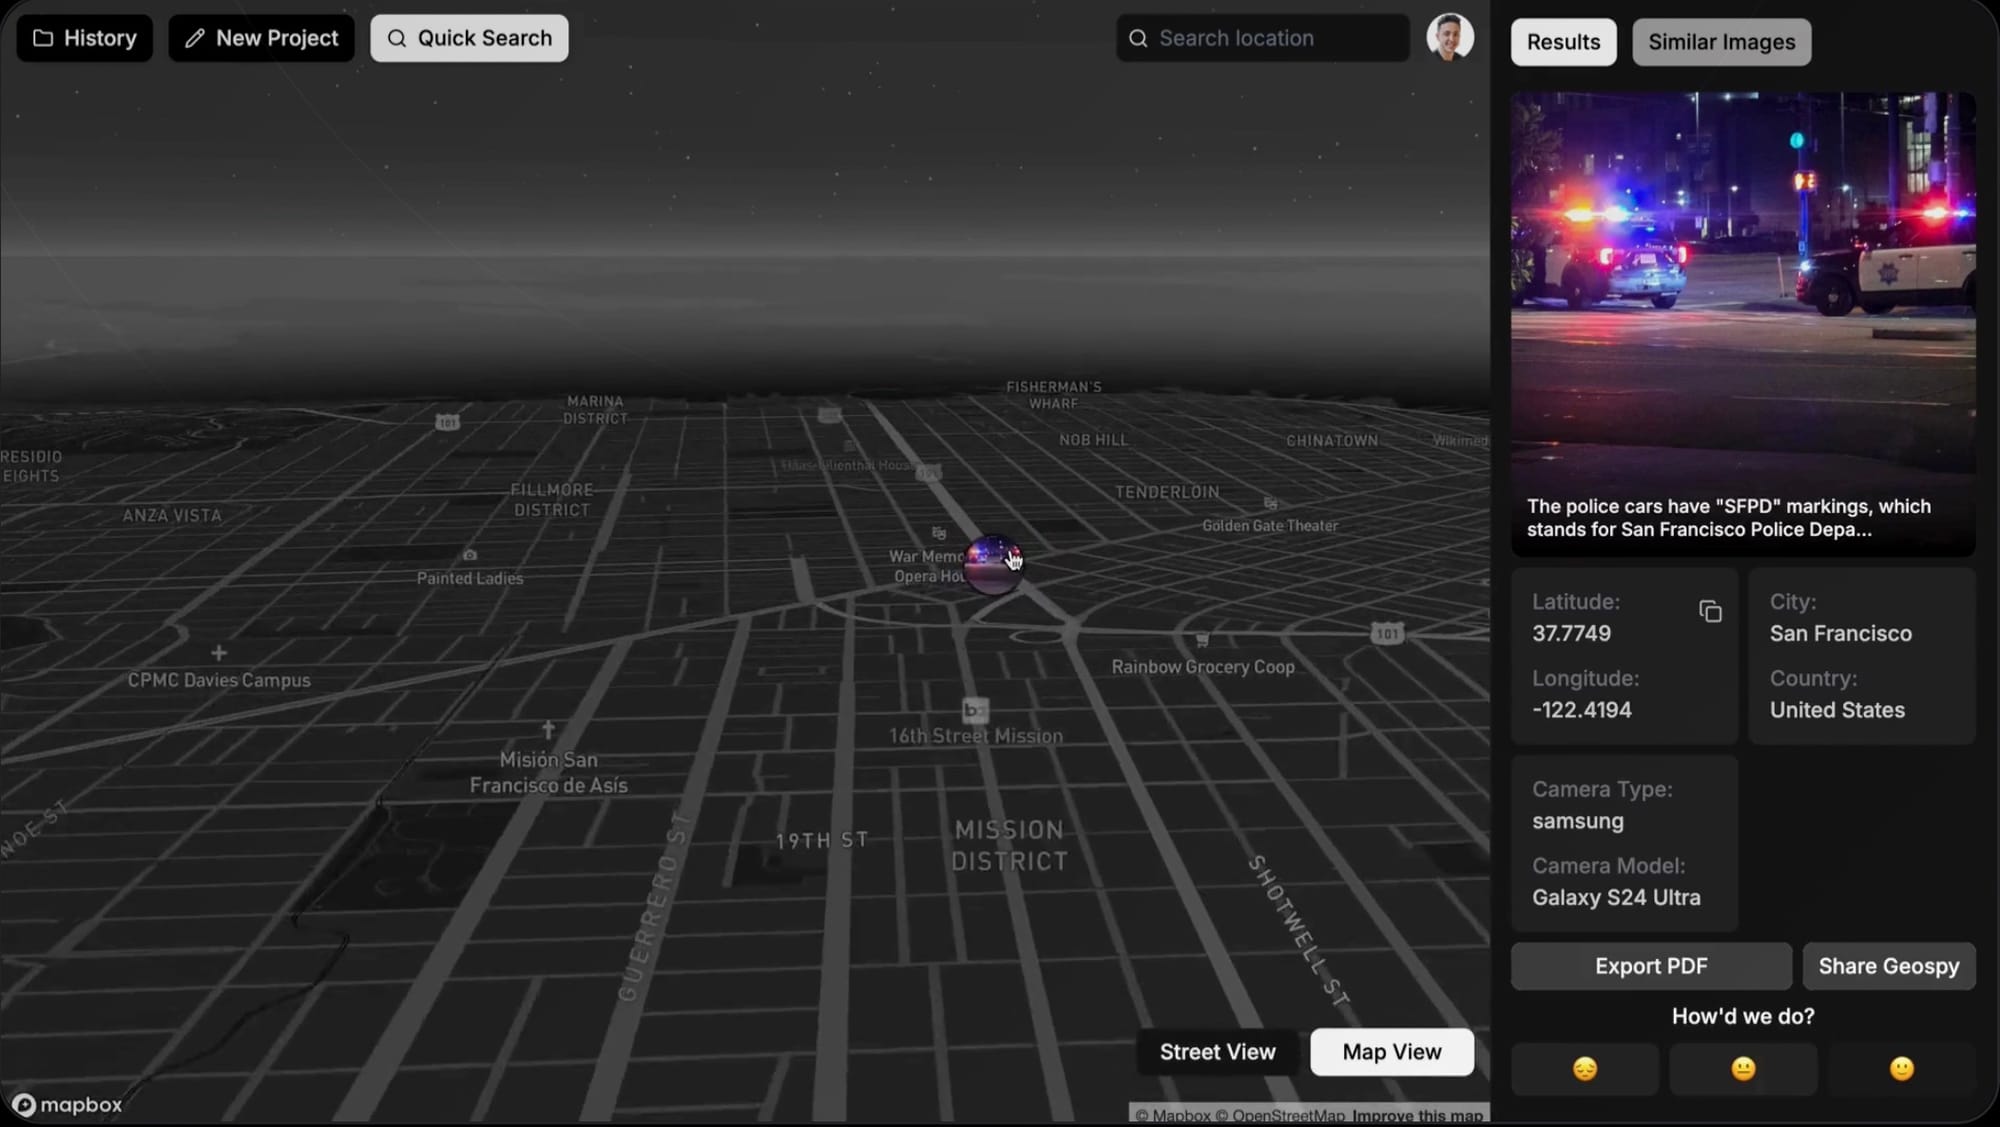Open the Improve this map link
The height and width of the screenshot is (1127, 2000).
tap(1417, 1115)
